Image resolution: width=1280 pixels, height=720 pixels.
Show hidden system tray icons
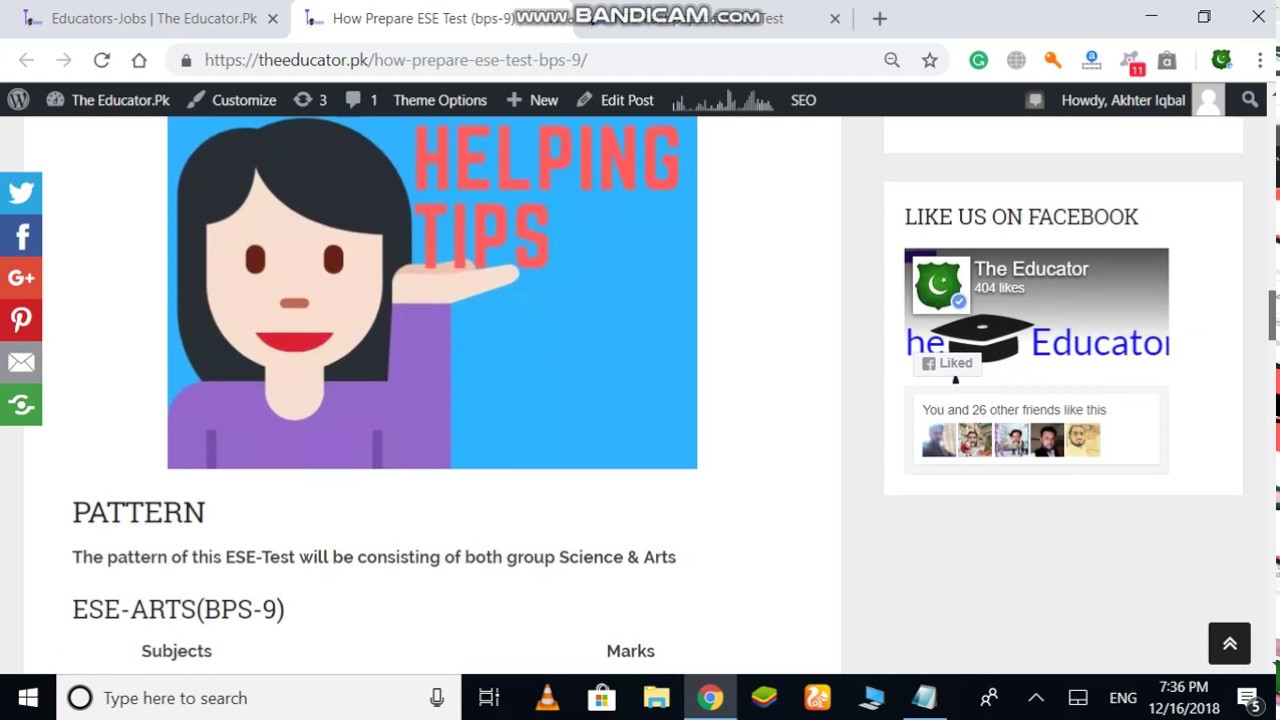(x=1036, y=698)
